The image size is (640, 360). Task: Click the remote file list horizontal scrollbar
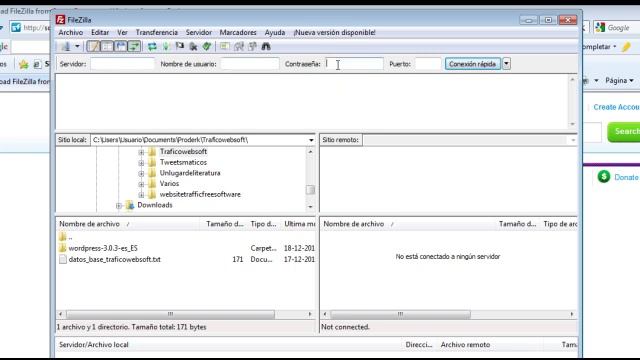(x=400, y=314)
